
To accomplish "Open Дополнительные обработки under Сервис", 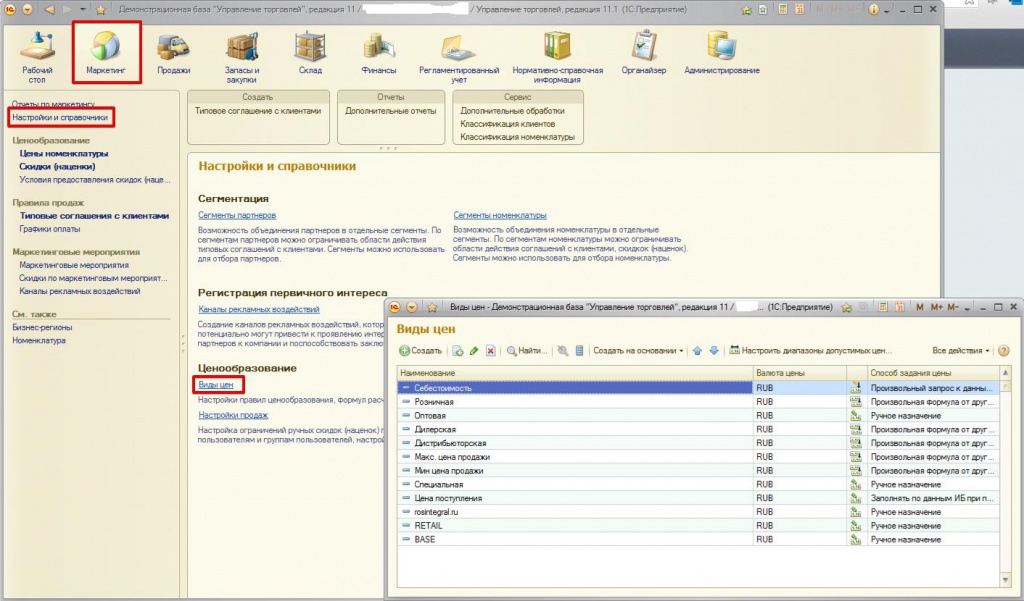I will tap(513, 111).
